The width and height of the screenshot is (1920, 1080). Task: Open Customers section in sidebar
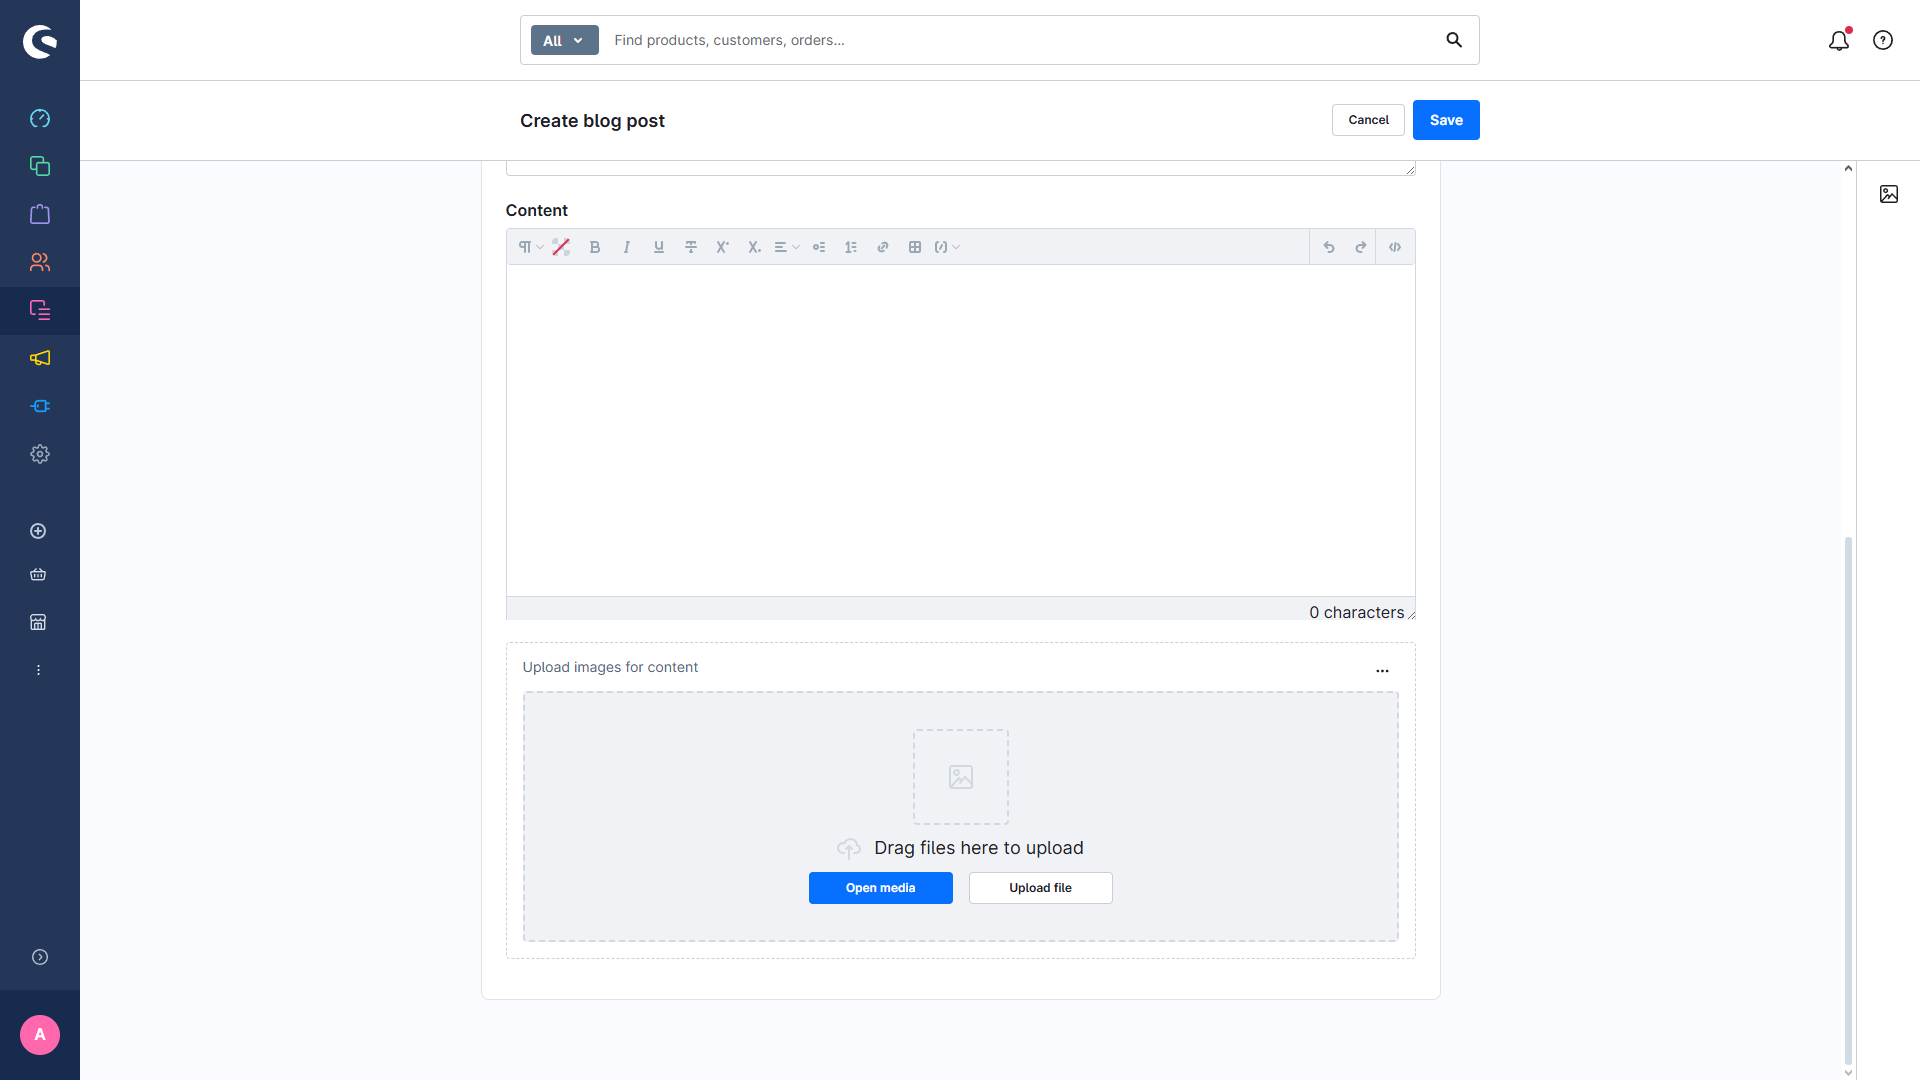(40, 262)
